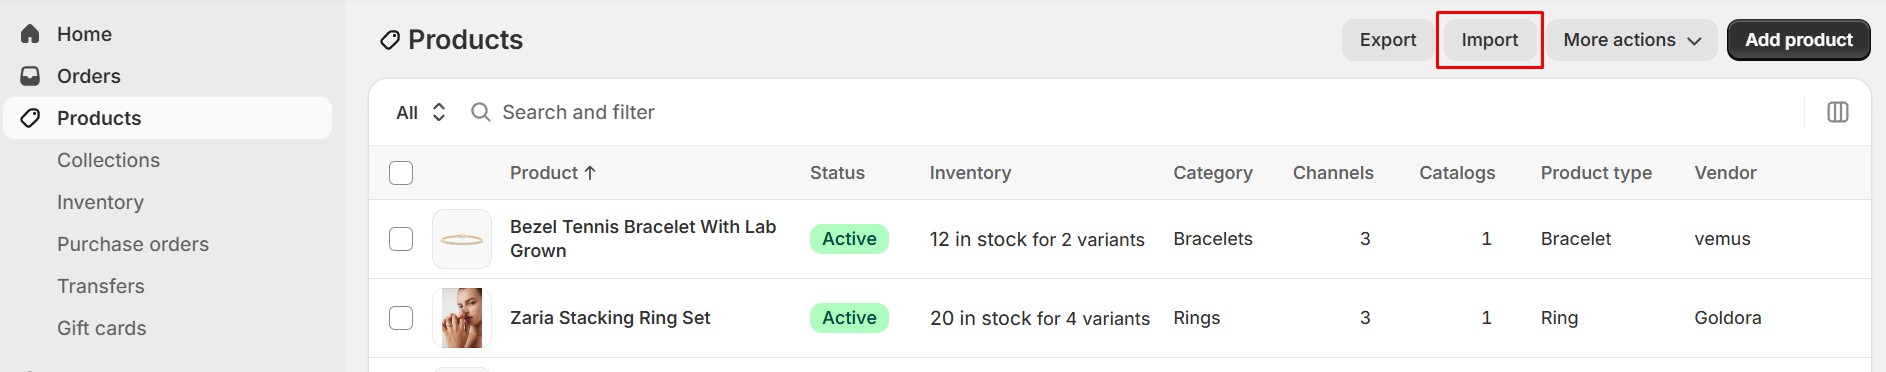
Task: Click the Import button
Action: coord(1490,40)
